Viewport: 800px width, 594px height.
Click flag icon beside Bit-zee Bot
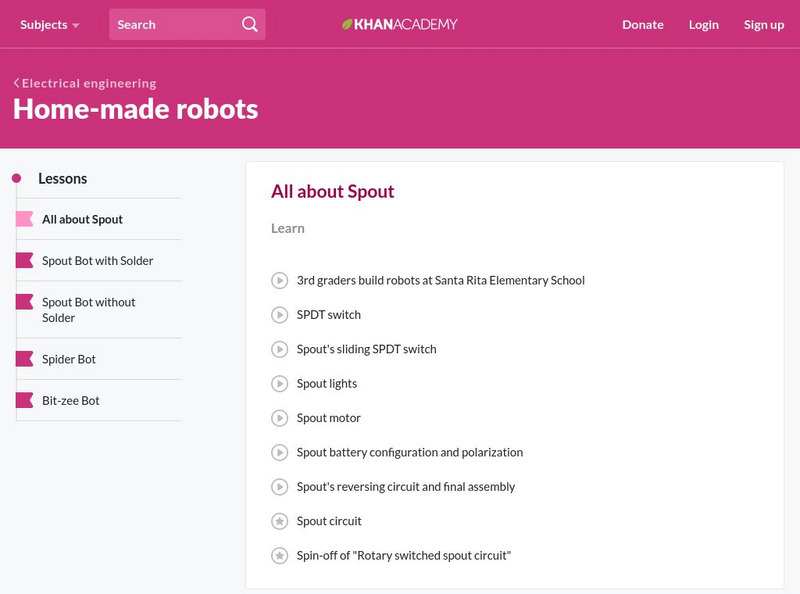(x=24, y=401)
